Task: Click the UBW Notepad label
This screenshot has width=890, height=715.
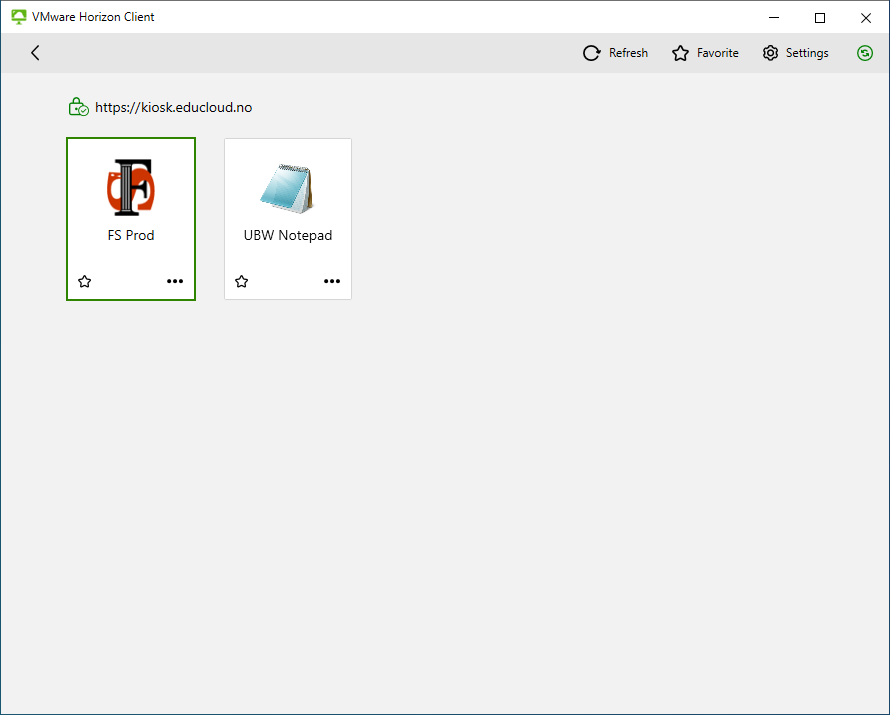Action: coord(288,235)
